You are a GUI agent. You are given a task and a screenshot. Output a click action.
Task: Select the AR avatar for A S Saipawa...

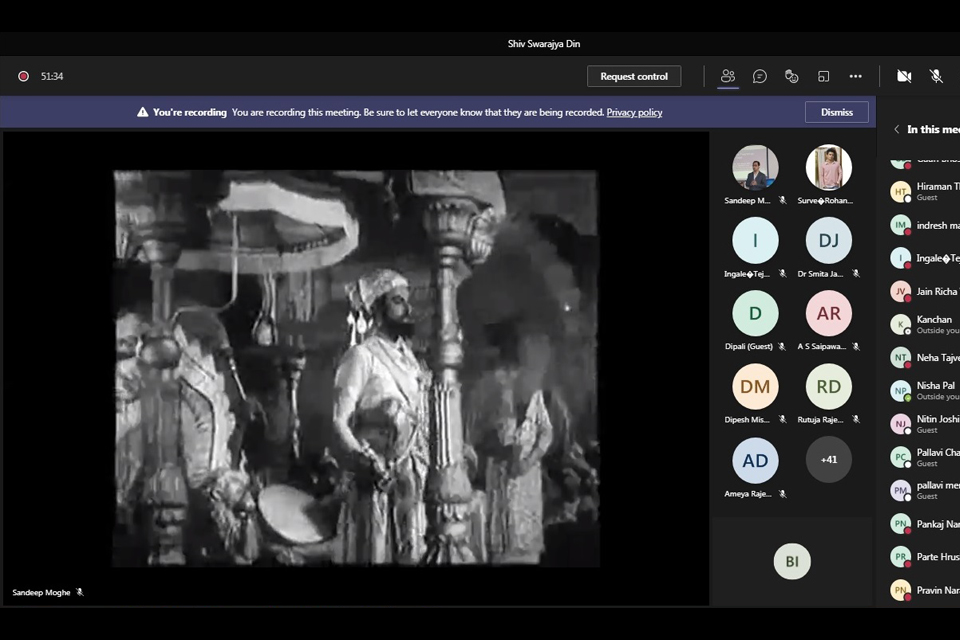[x=828, y=313]
